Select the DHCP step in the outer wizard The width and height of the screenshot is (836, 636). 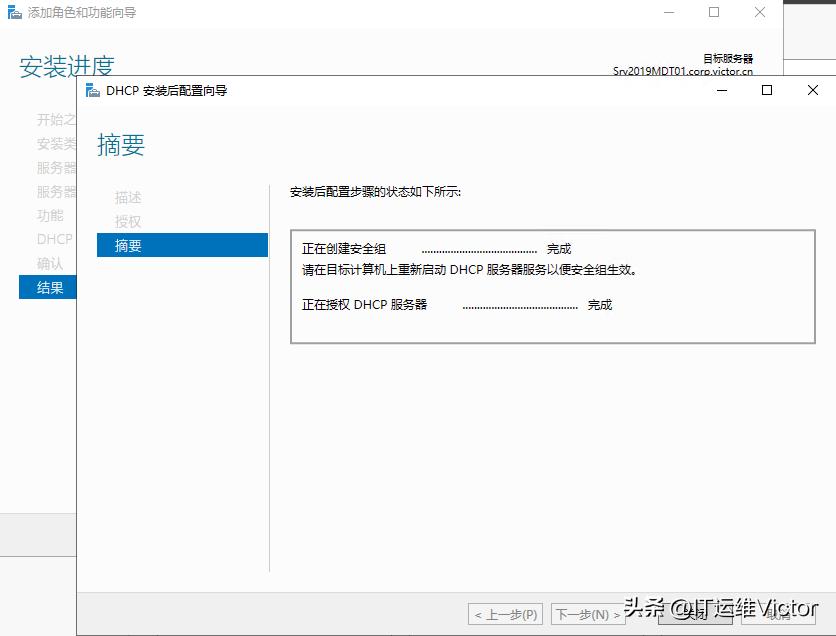(53, 239)
